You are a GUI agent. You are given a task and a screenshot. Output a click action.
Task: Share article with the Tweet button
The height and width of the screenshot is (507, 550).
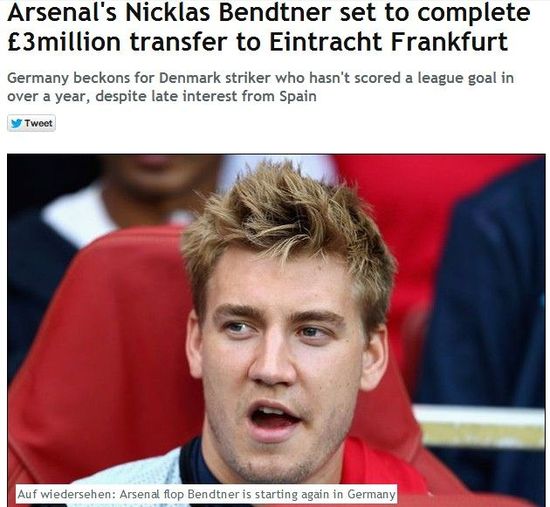[x=31, y=123]
